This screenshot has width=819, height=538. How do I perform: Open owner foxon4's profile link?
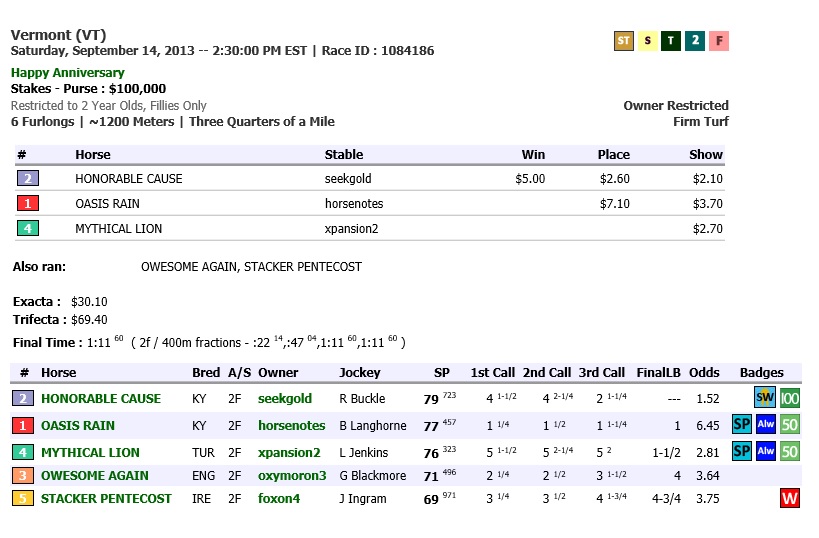(x=280, y=499)
